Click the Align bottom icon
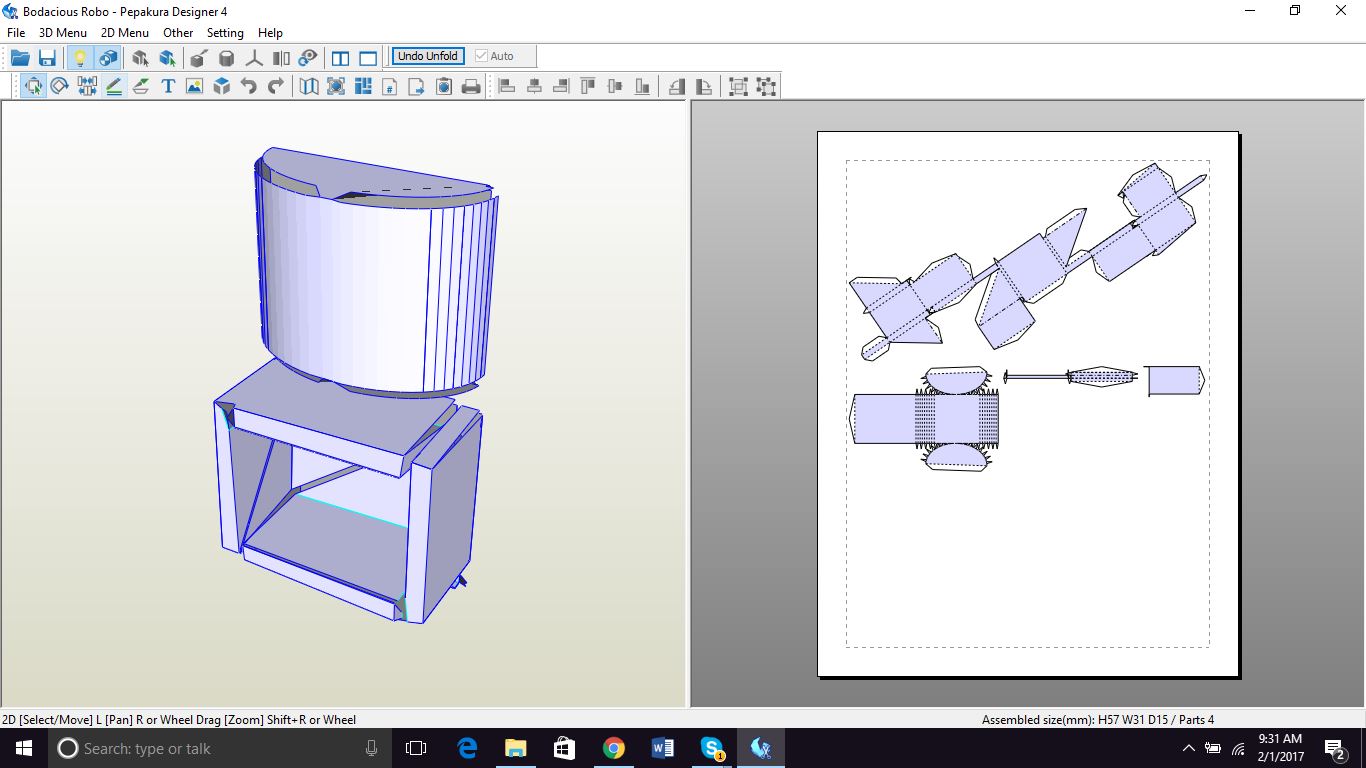The image size is (1366, 768). 642,86
